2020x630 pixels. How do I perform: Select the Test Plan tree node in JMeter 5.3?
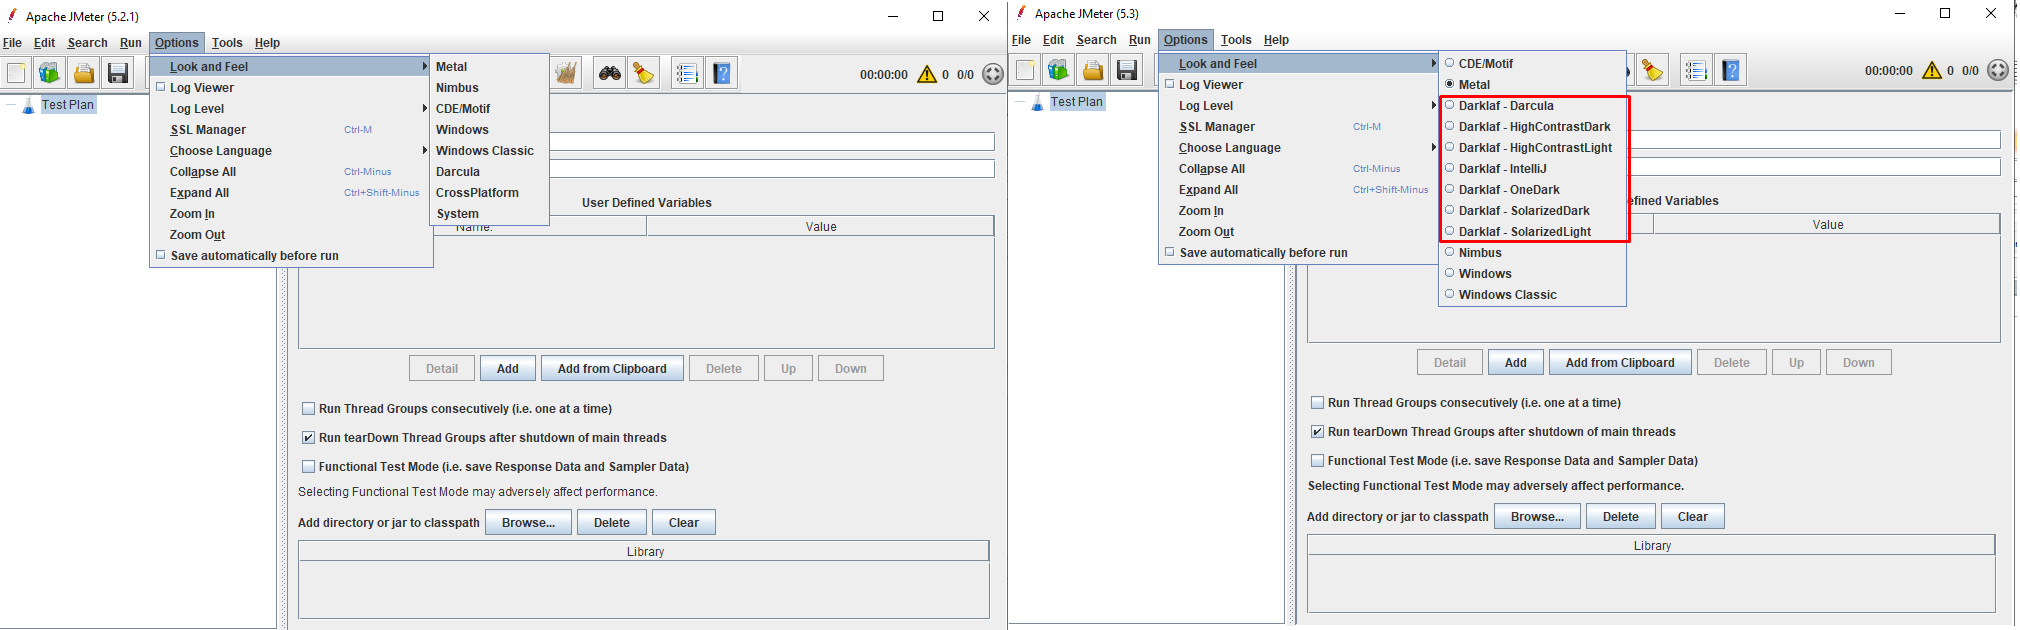point(1077,102)
